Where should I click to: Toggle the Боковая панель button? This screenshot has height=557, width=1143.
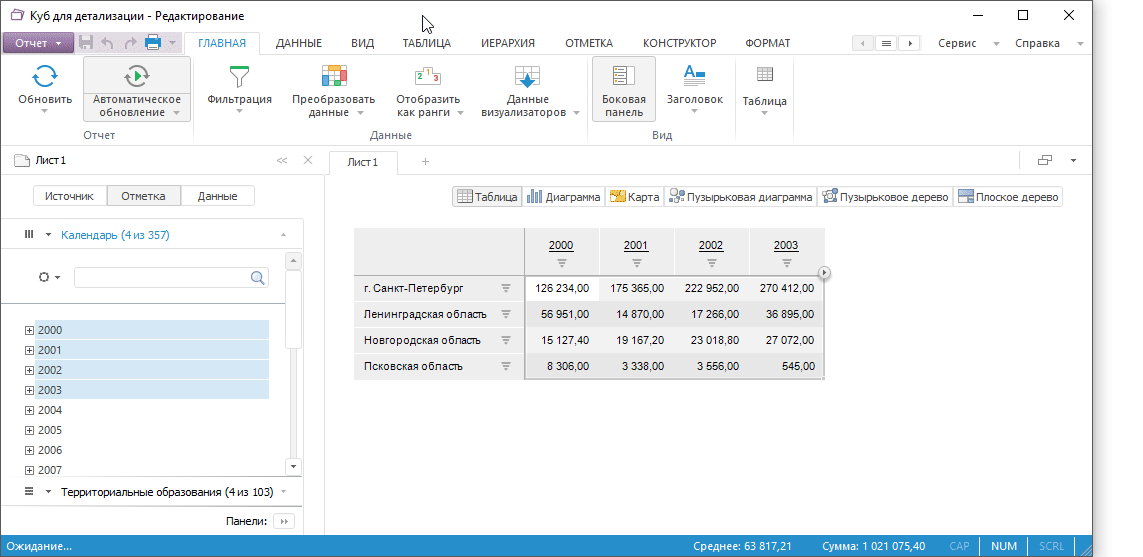point(624,89)
